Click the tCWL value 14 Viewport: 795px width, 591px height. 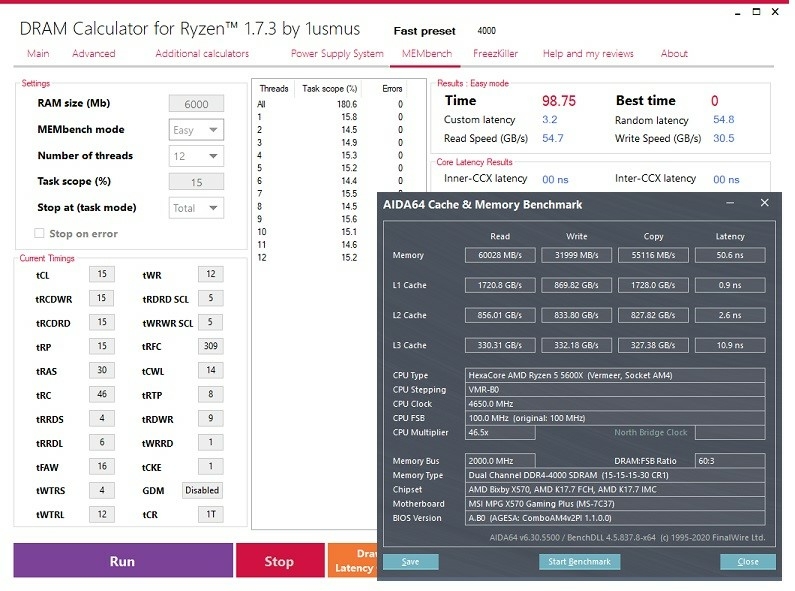pos(210,370)
